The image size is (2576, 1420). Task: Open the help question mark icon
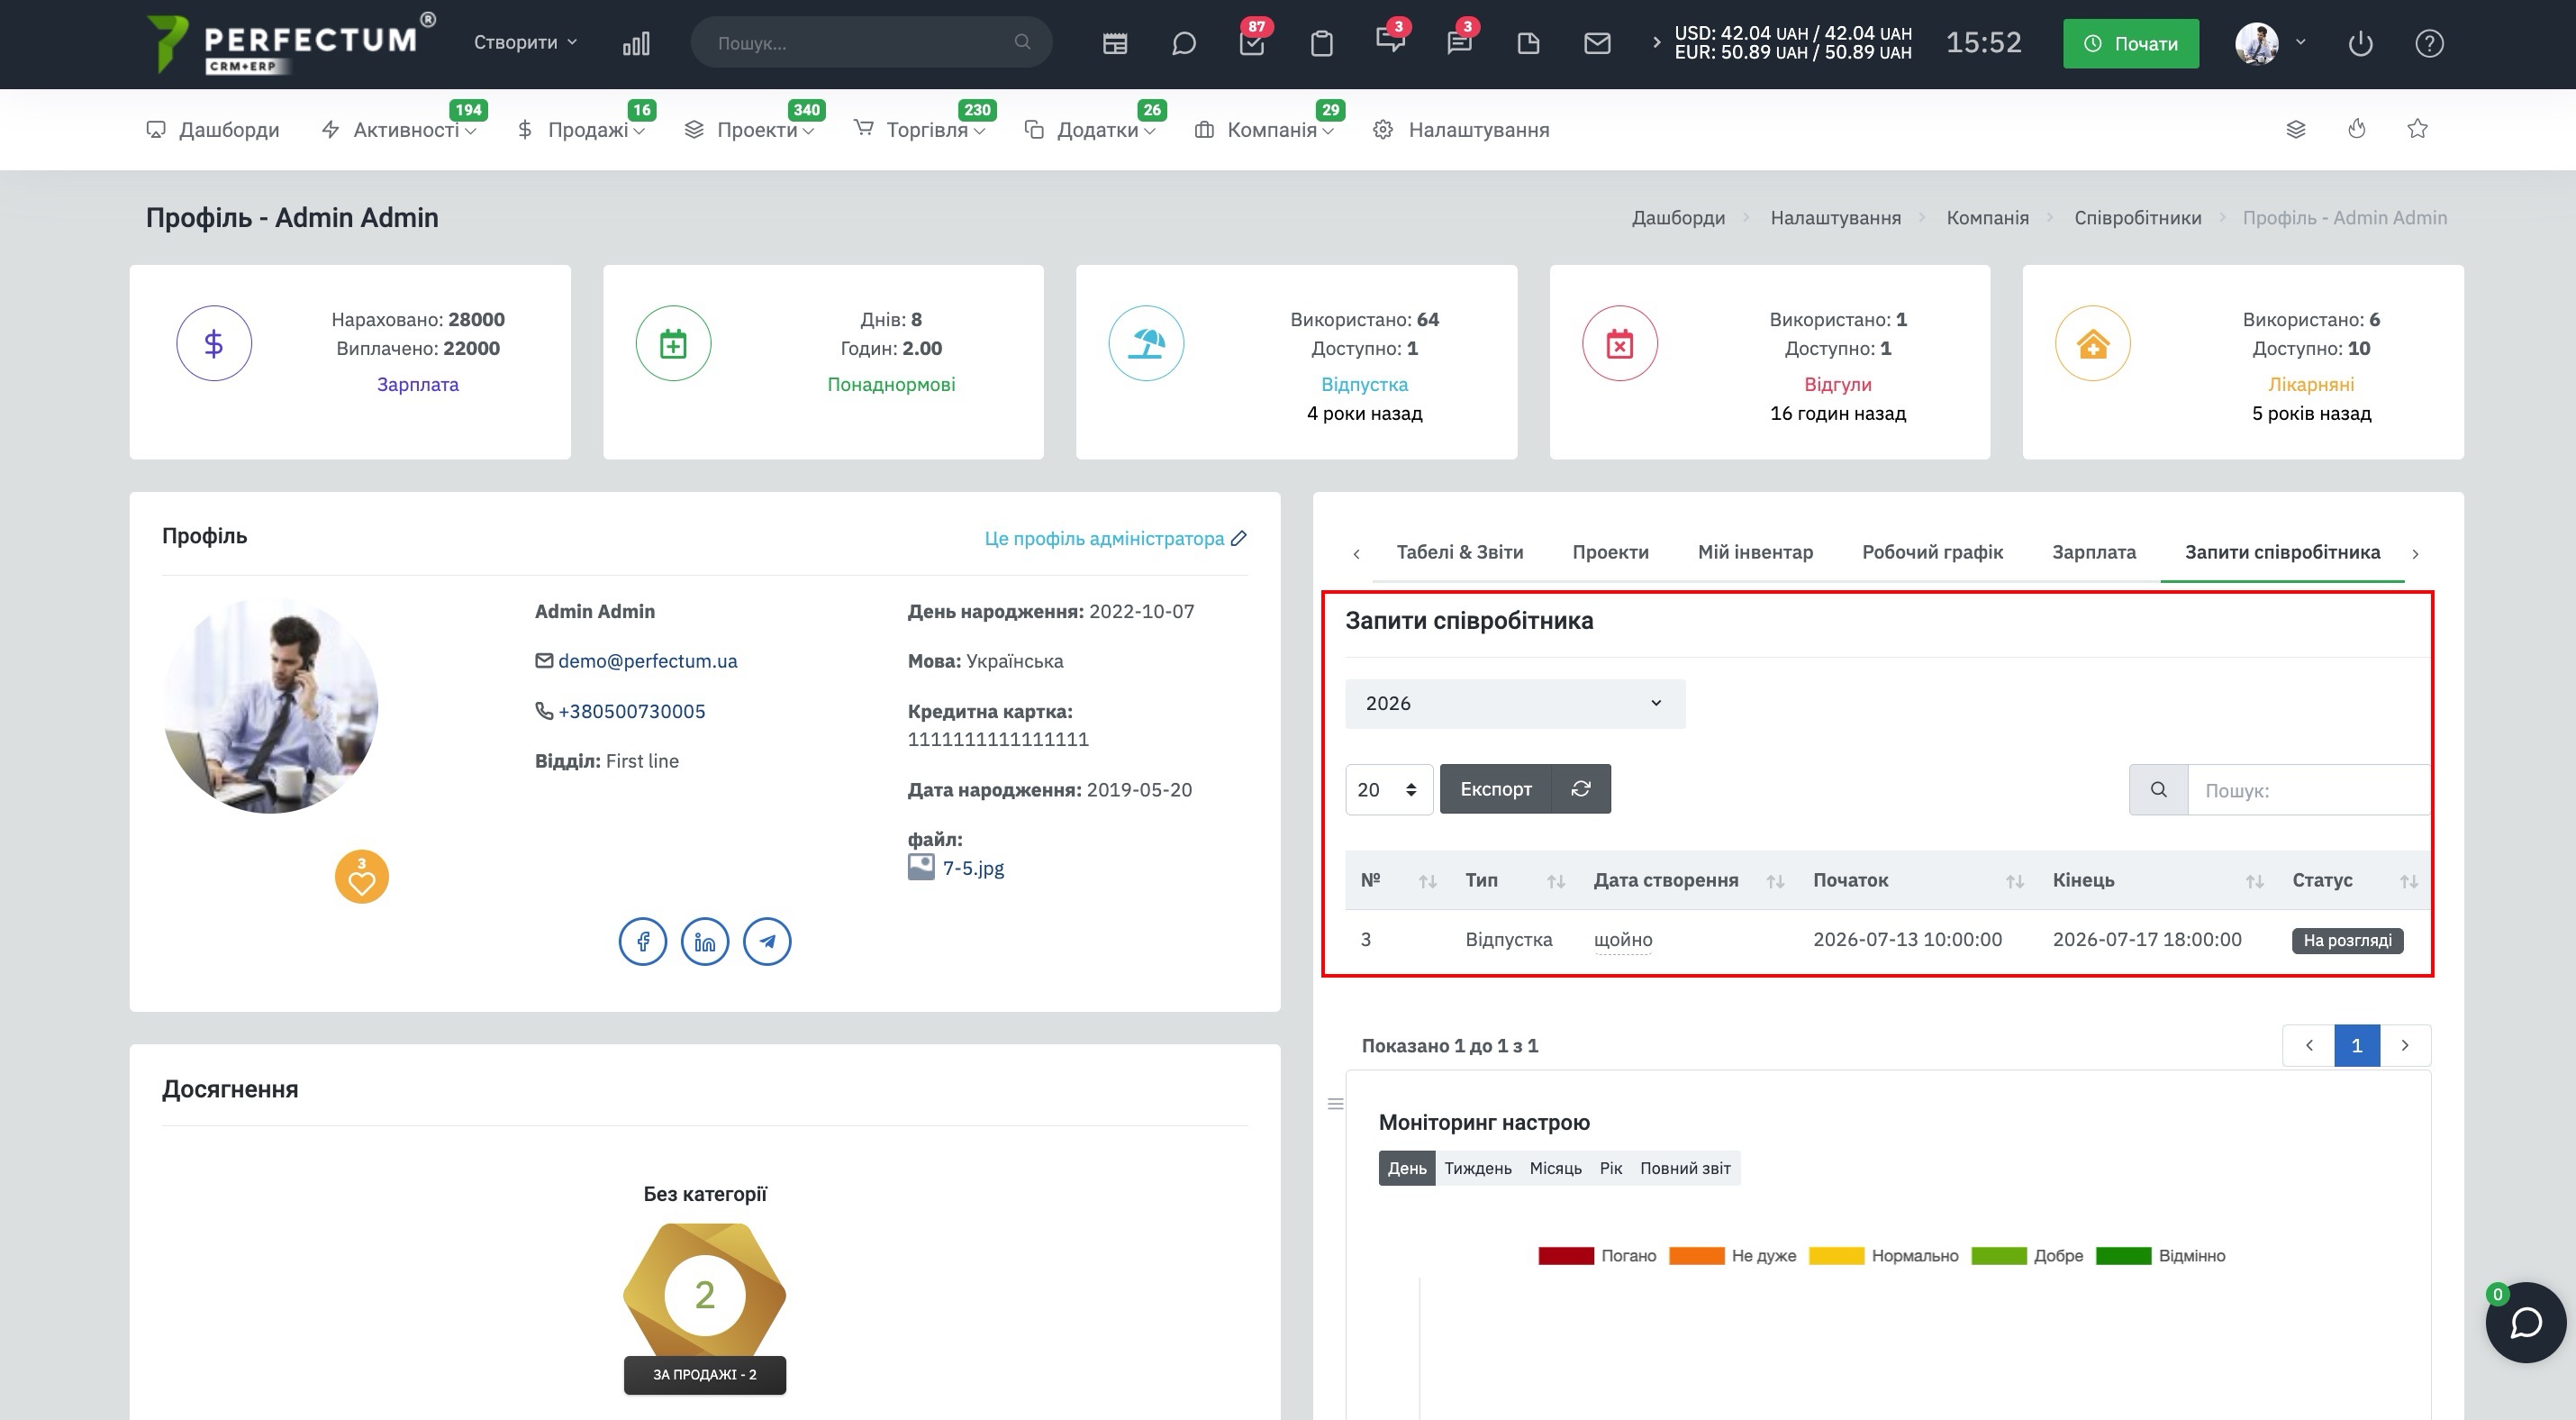(2429, 43)
